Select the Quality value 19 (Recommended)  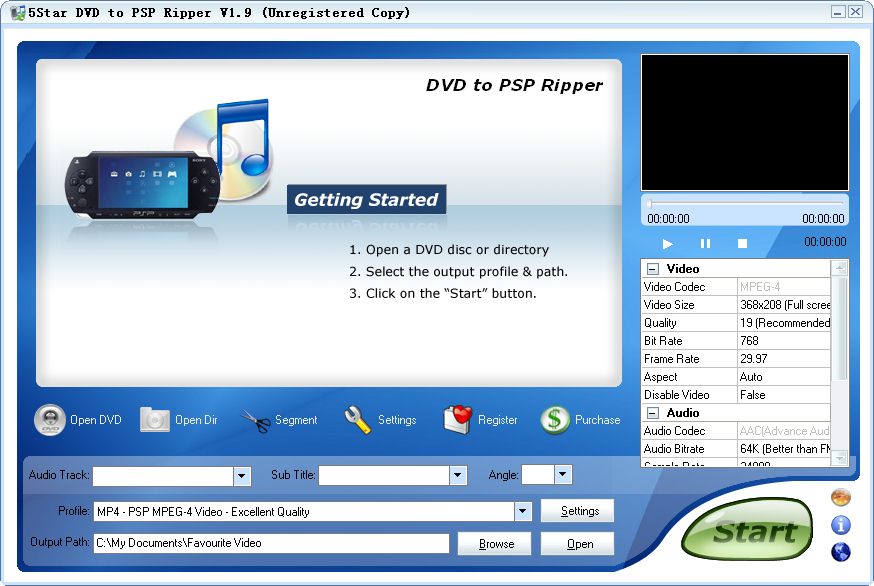tap(784, 323)
